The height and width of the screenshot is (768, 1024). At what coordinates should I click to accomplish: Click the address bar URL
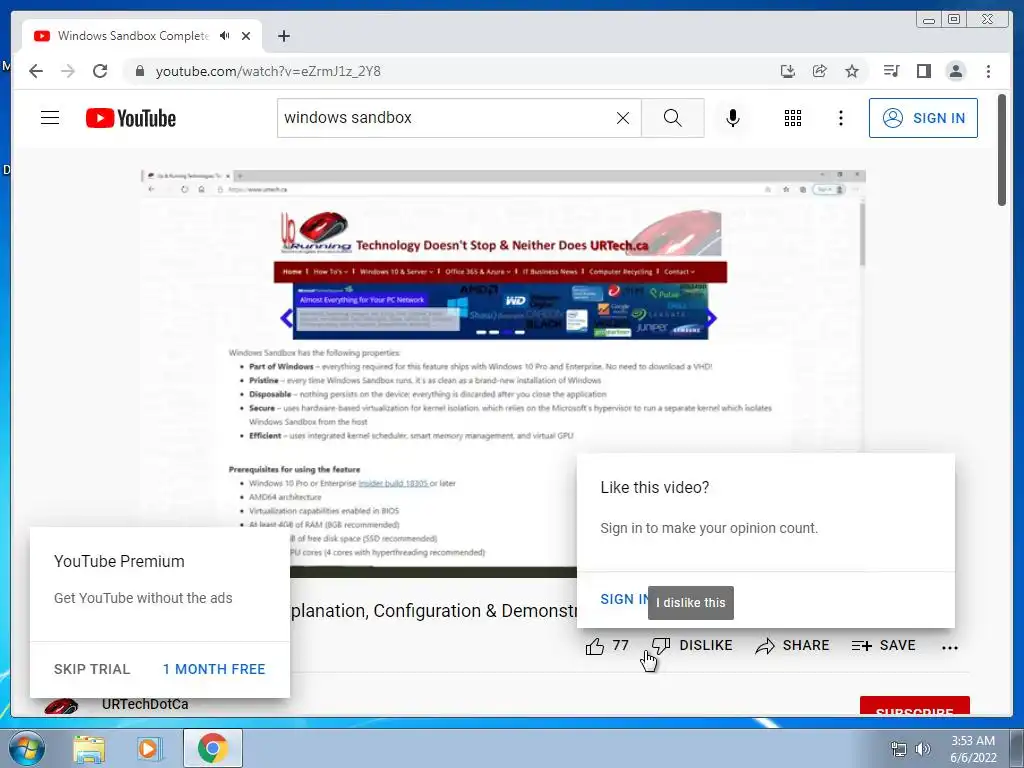(268, 71)
